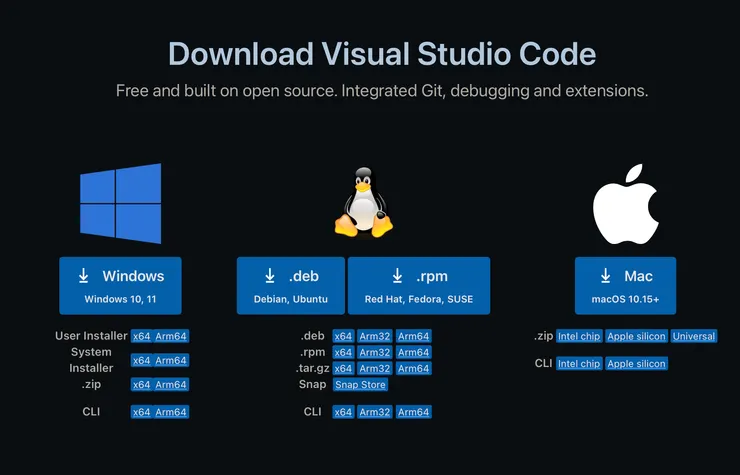Click the 'Download Visual Studio Code' heading

(x=382, y=53)
